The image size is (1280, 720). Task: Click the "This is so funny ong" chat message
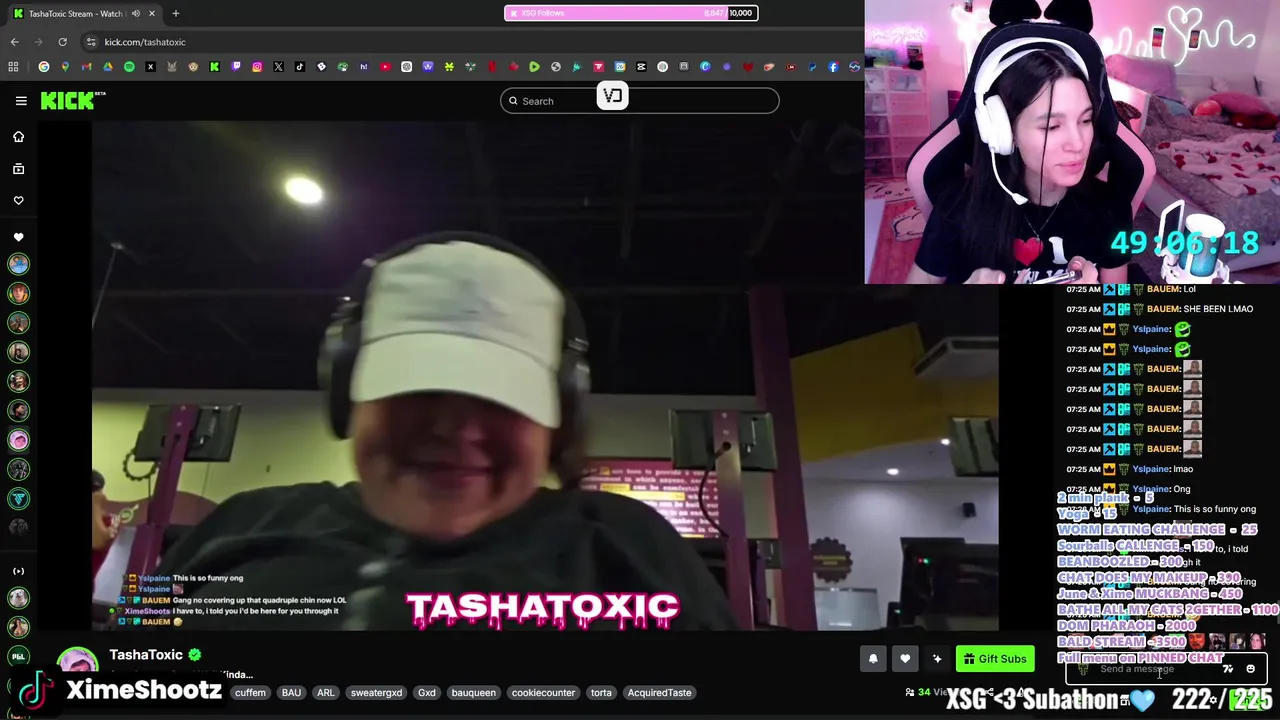point(1215,509)
